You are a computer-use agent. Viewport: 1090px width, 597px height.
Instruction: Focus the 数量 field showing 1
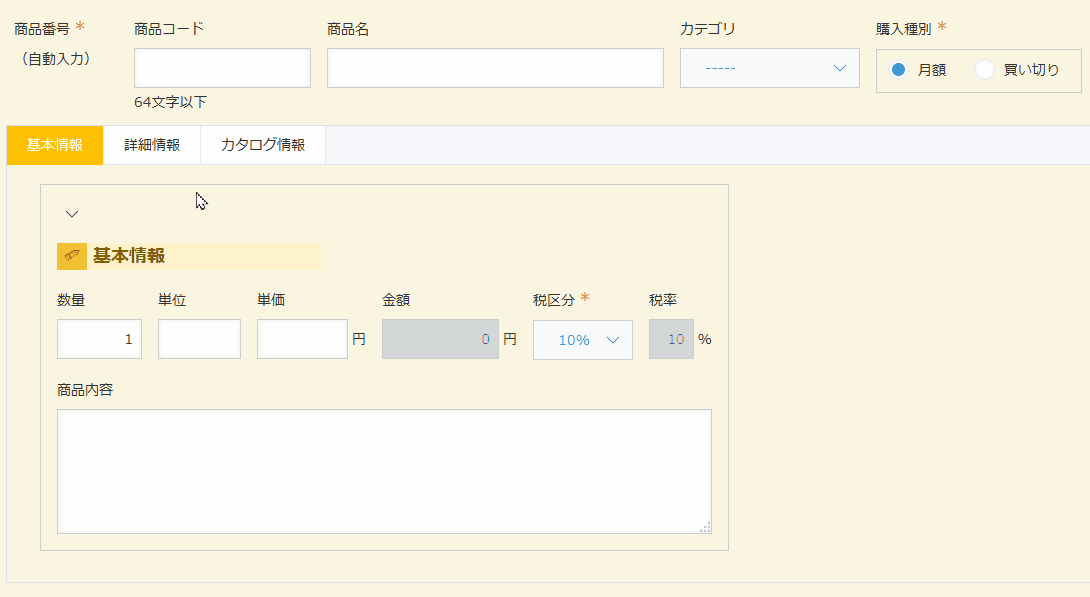coord(99,339)
